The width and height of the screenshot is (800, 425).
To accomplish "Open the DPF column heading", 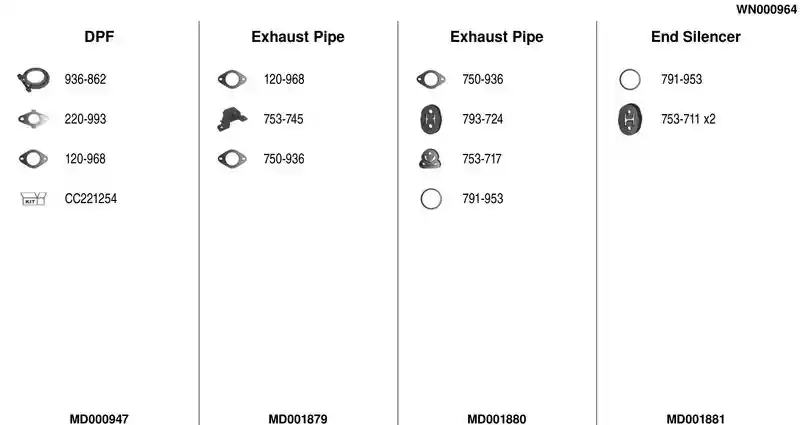I will [x=99, y=37].
